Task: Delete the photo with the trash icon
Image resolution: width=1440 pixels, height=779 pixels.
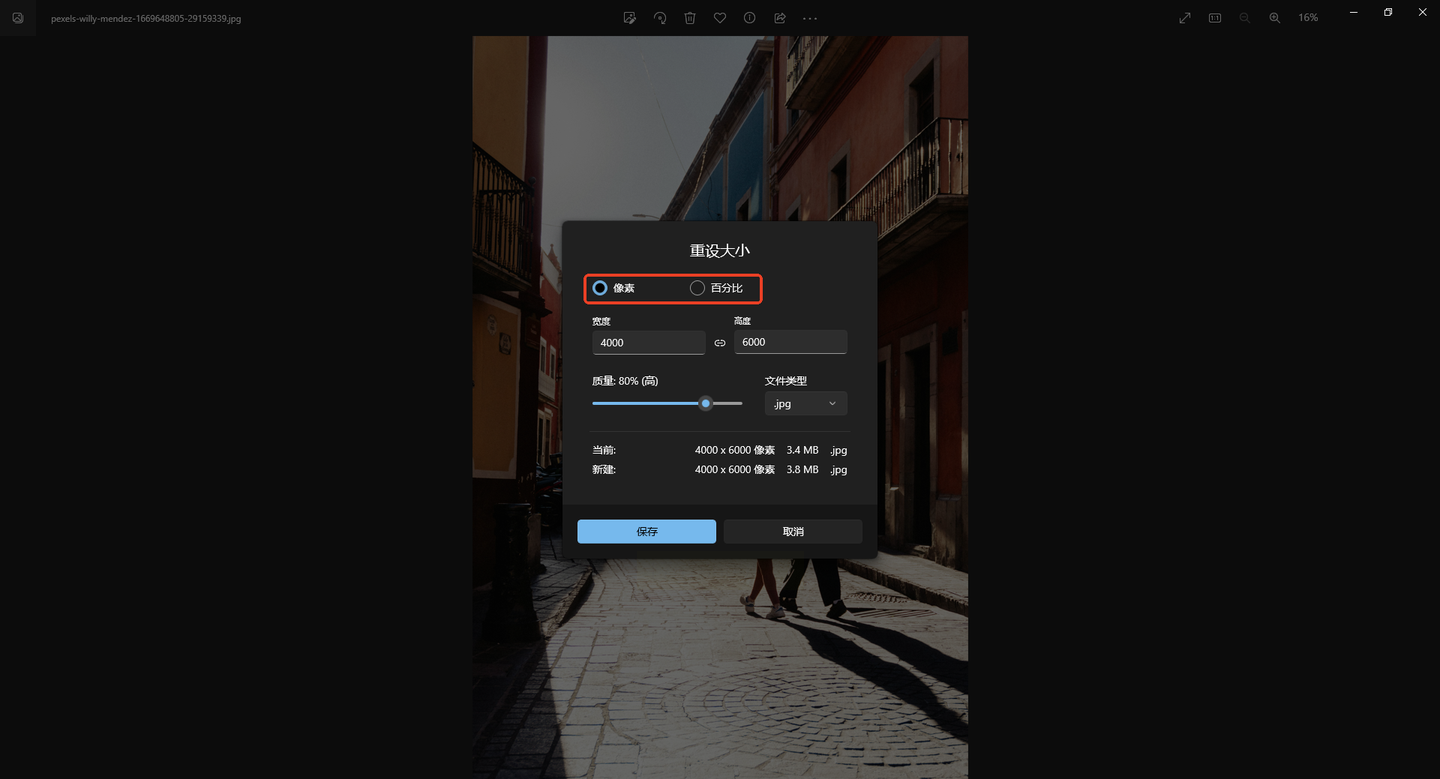Action: (x=690, y=18)
